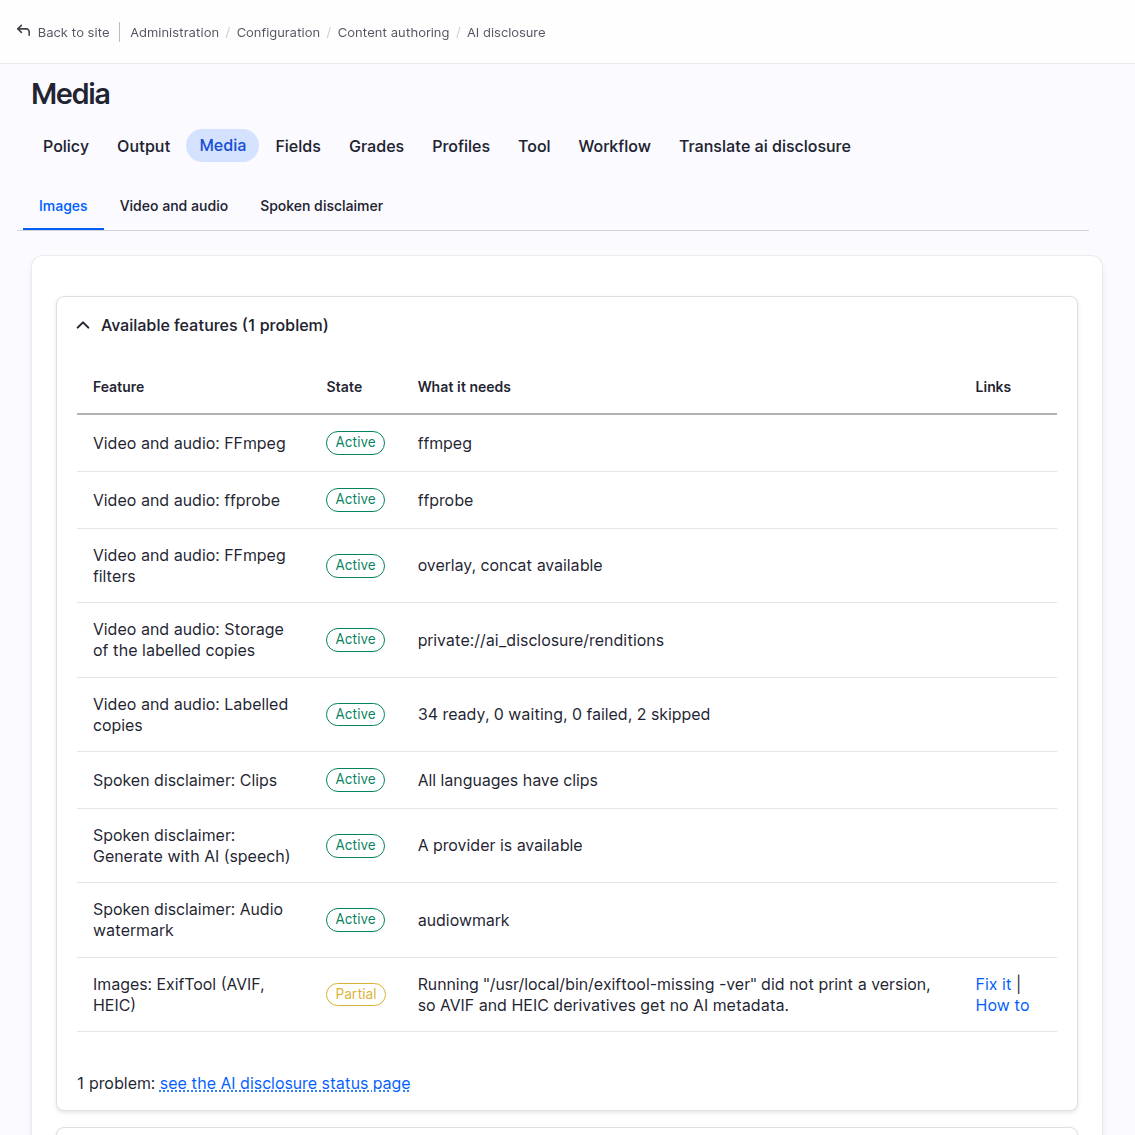Screen dimensions: 1135x1135
Task: Select the Images secondary tab
Action: [63, 206]
